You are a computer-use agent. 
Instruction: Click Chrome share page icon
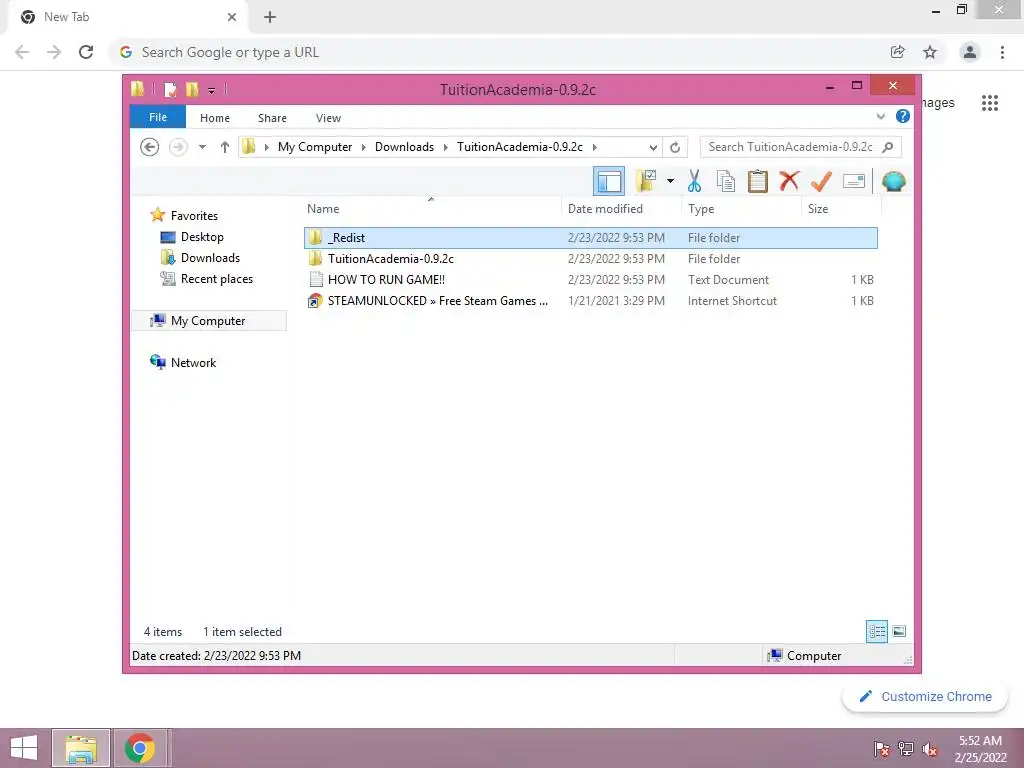(898, 52)
